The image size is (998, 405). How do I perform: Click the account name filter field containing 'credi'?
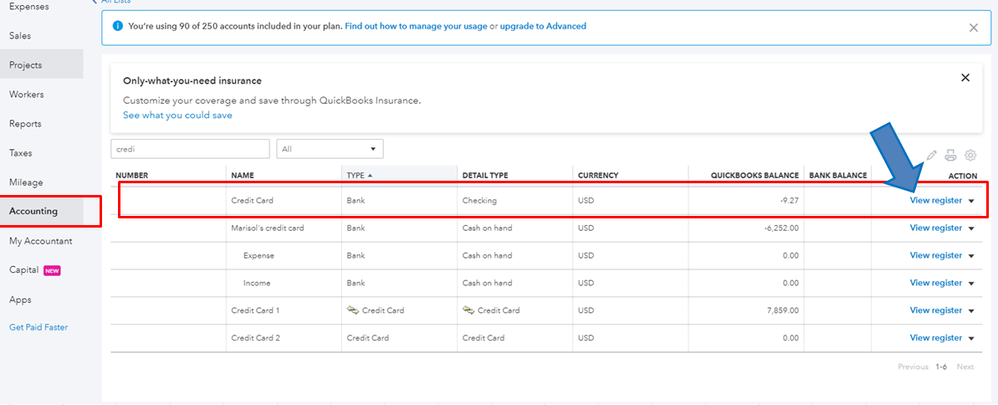[190, 149]
